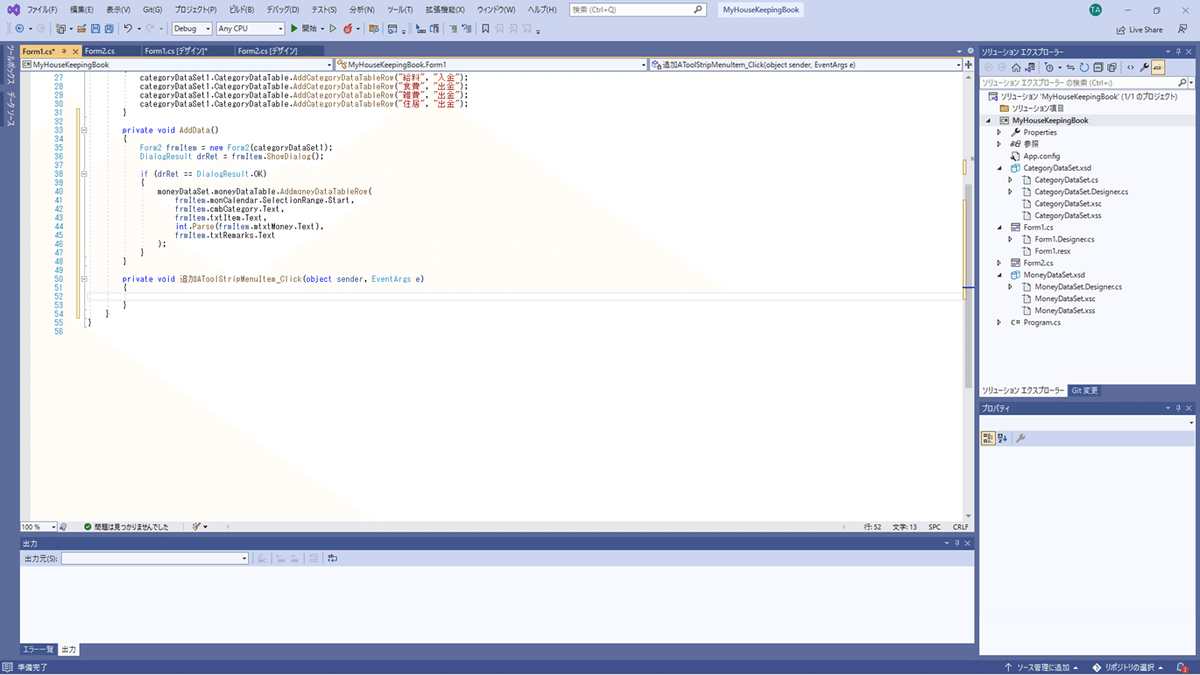Switch to the Git 変更 tab
Image resolution: width=1200 pixels, height=675 pixels.
pos(1085,390)
